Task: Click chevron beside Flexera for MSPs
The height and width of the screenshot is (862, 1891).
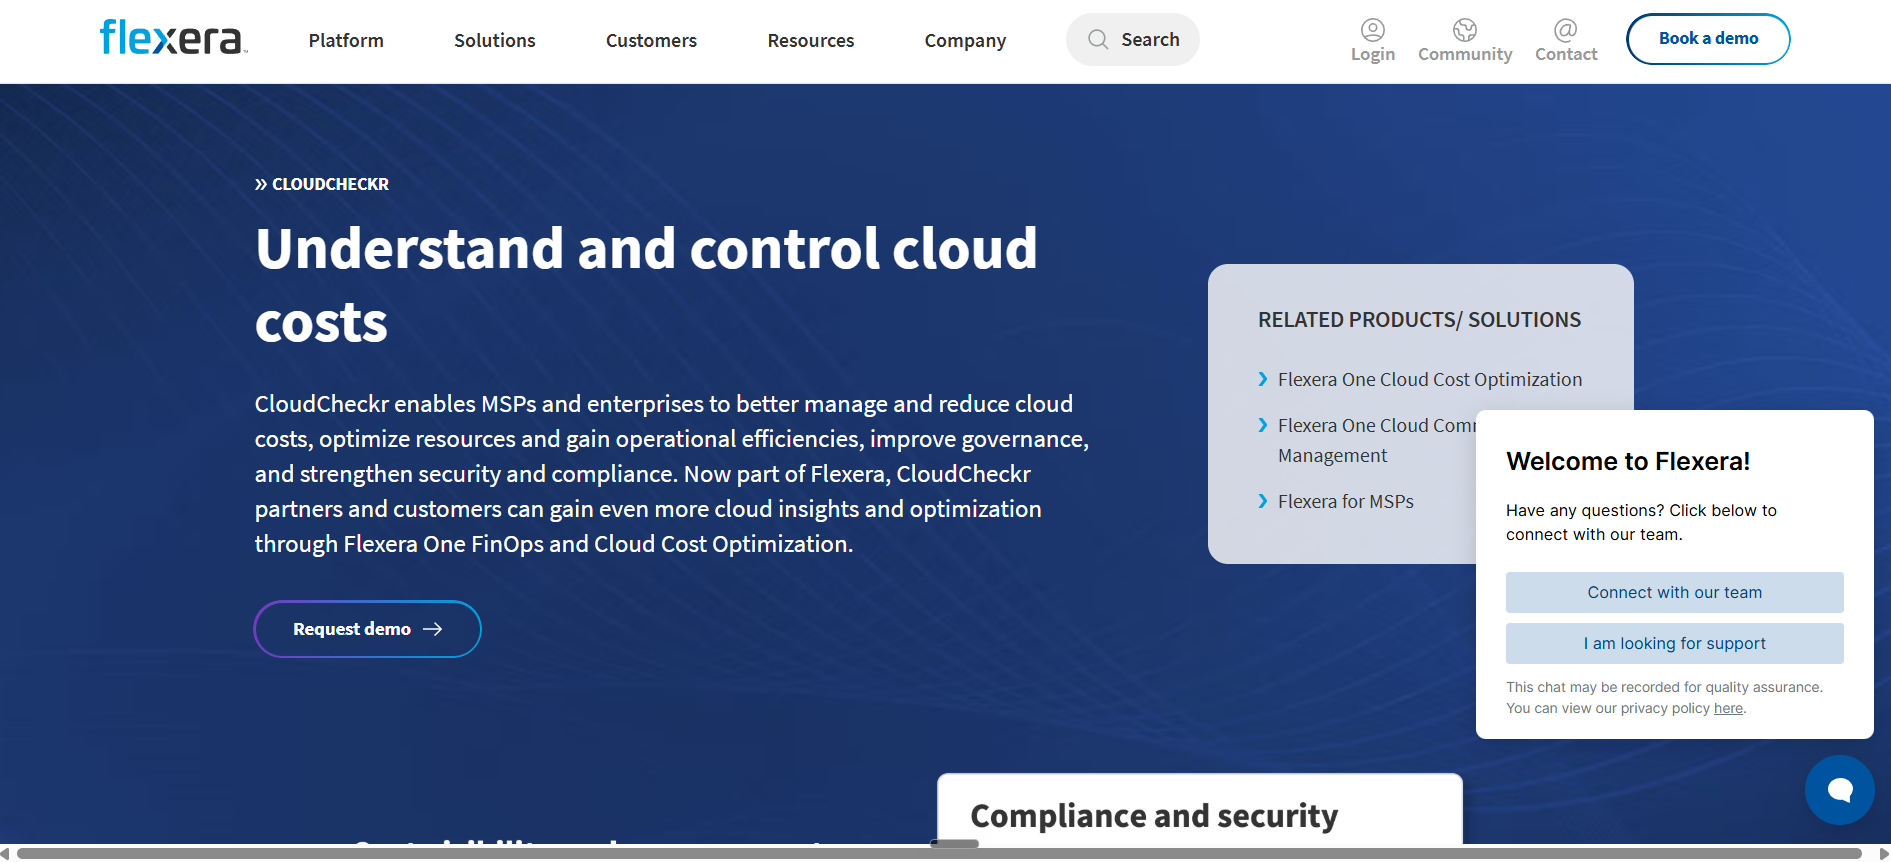Action: click(x=1263, y=501)
